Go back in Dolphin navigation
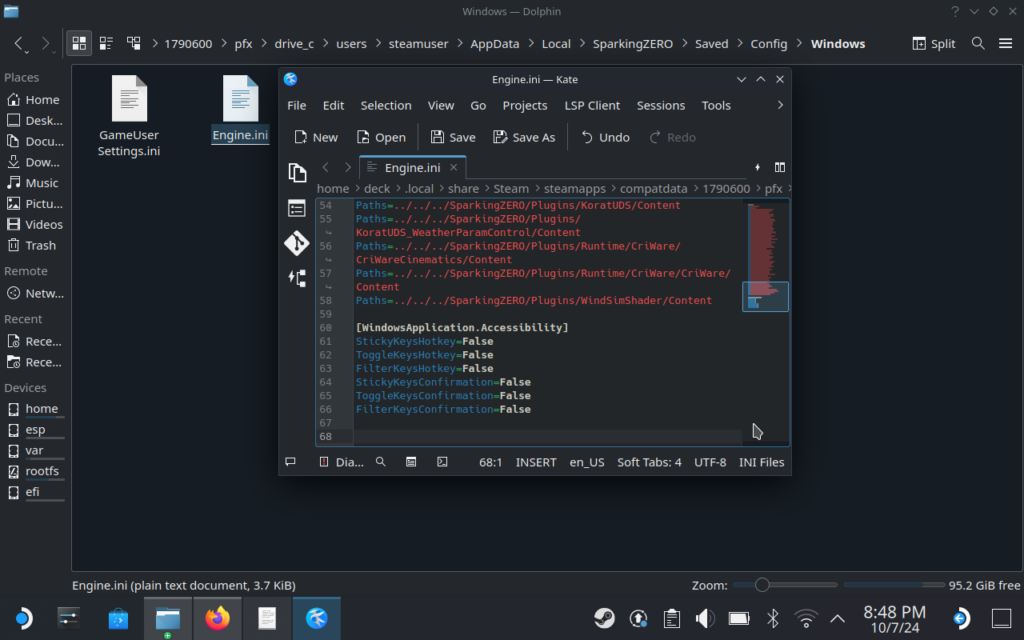This screenshot has width=1024, height=640. (19, 44)
